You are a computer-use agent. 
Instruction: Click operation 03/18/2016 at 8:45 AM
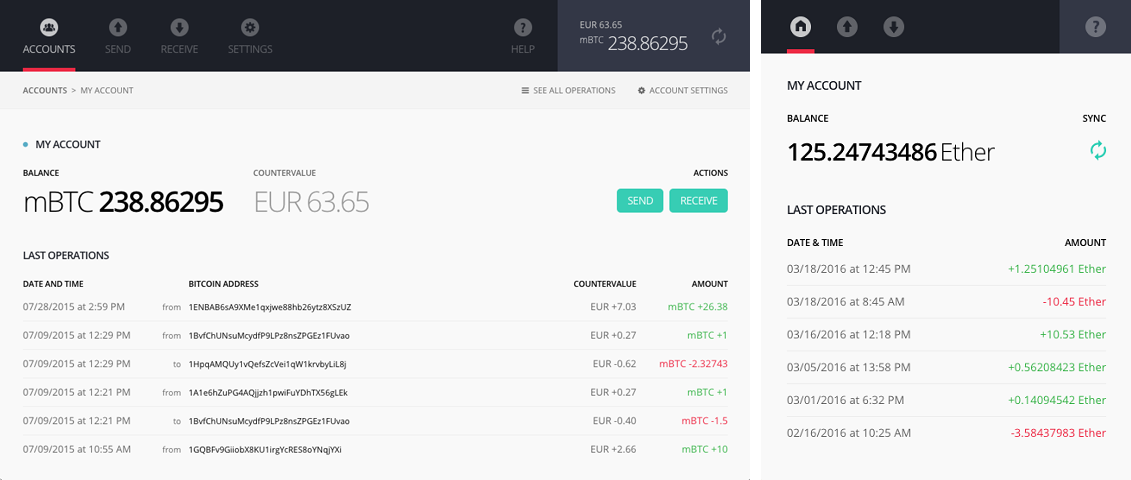click(845, 302)
